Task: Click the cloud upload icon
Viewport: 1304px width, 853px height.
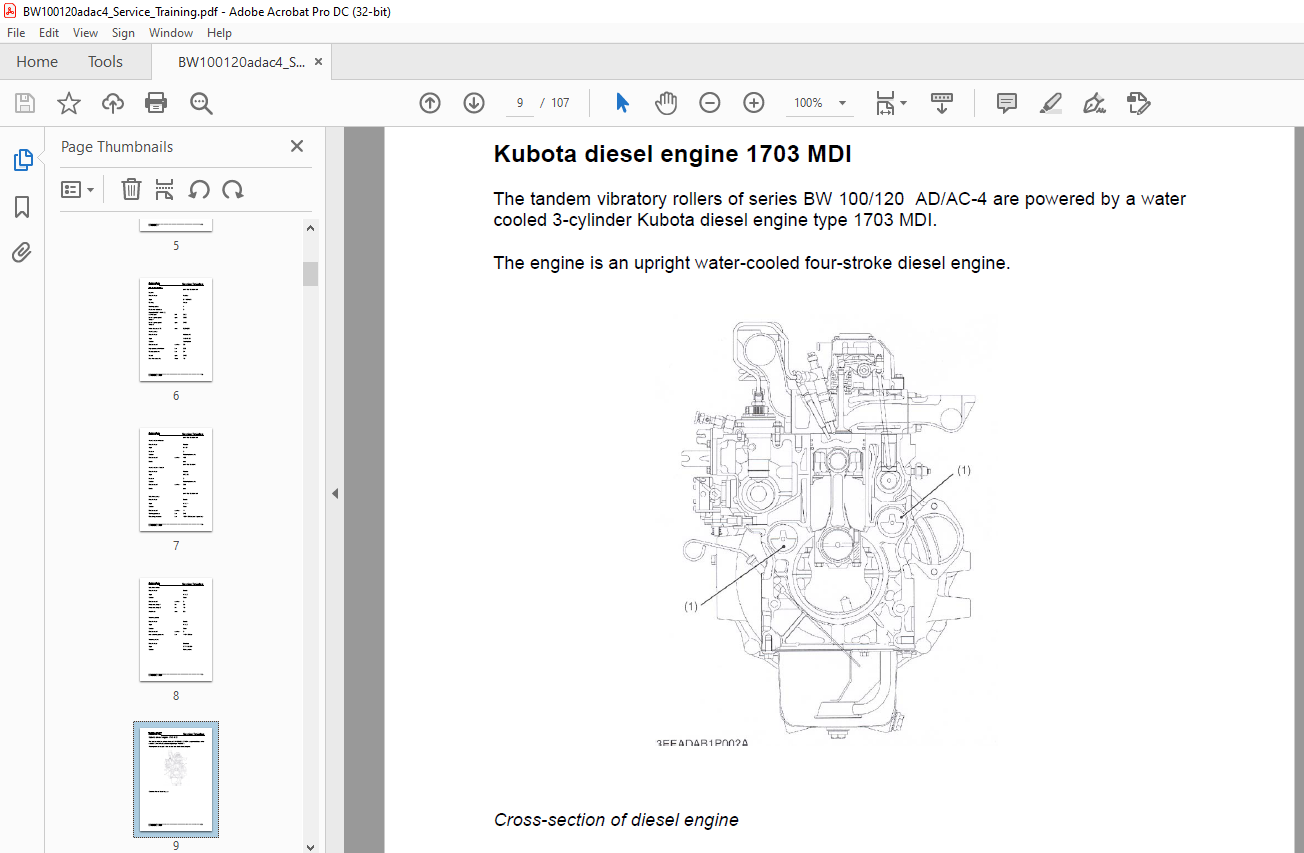Action: pos(113,103)
